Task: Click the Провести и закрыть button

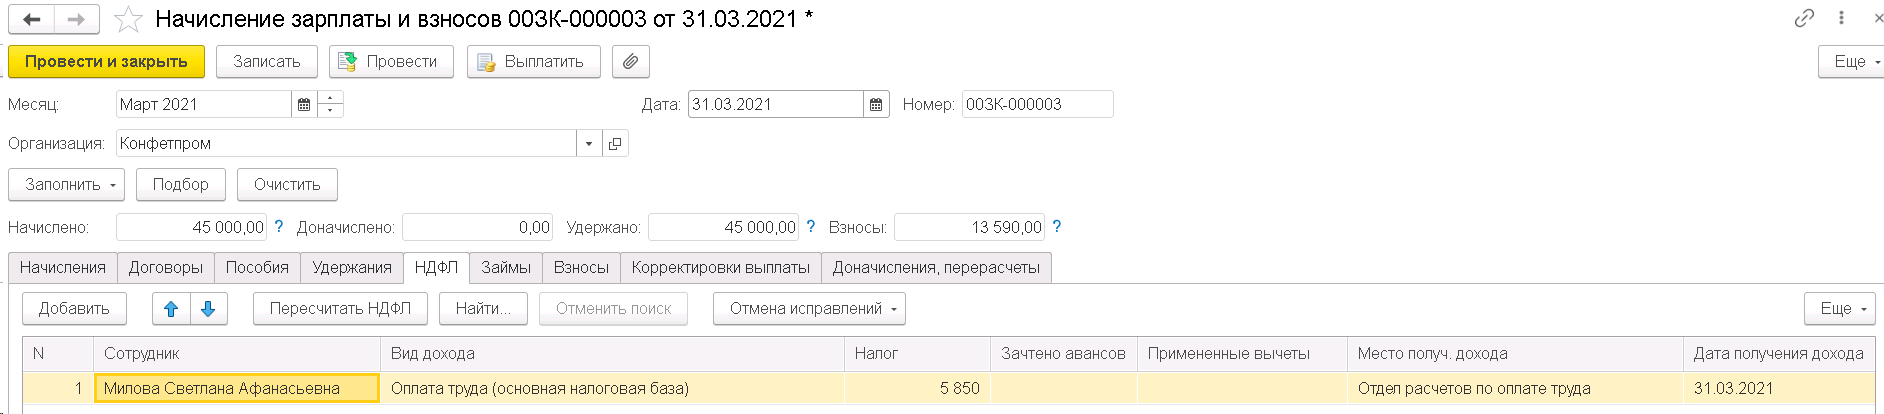Action: coord(106,62)
